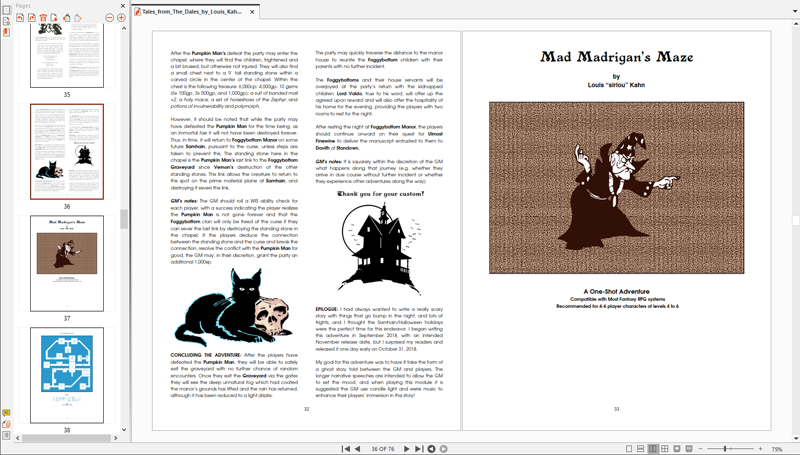Jump to the last page
Image resolution: width=800 pixels, height=455 pixels.
click(x=419, y=449)
